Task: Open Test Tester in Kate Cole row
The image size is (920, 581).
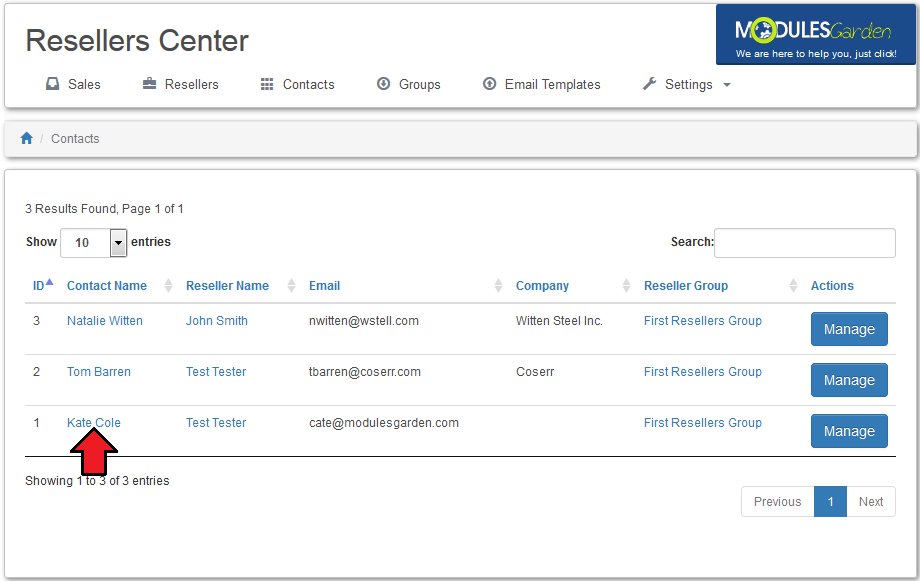Action: coord(216,423)
